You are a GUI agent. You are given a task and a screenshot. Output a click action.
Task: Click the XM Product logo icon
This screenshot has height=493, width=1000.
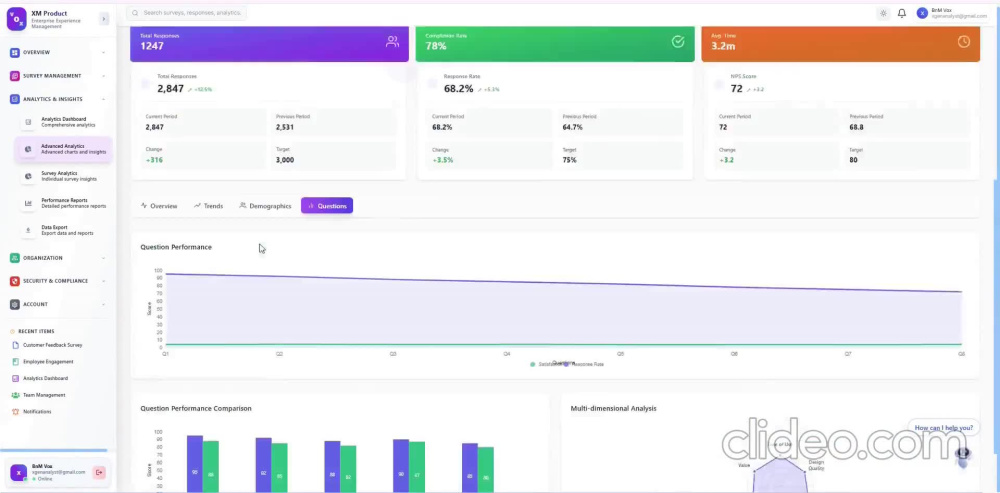[x=17, y=19]
